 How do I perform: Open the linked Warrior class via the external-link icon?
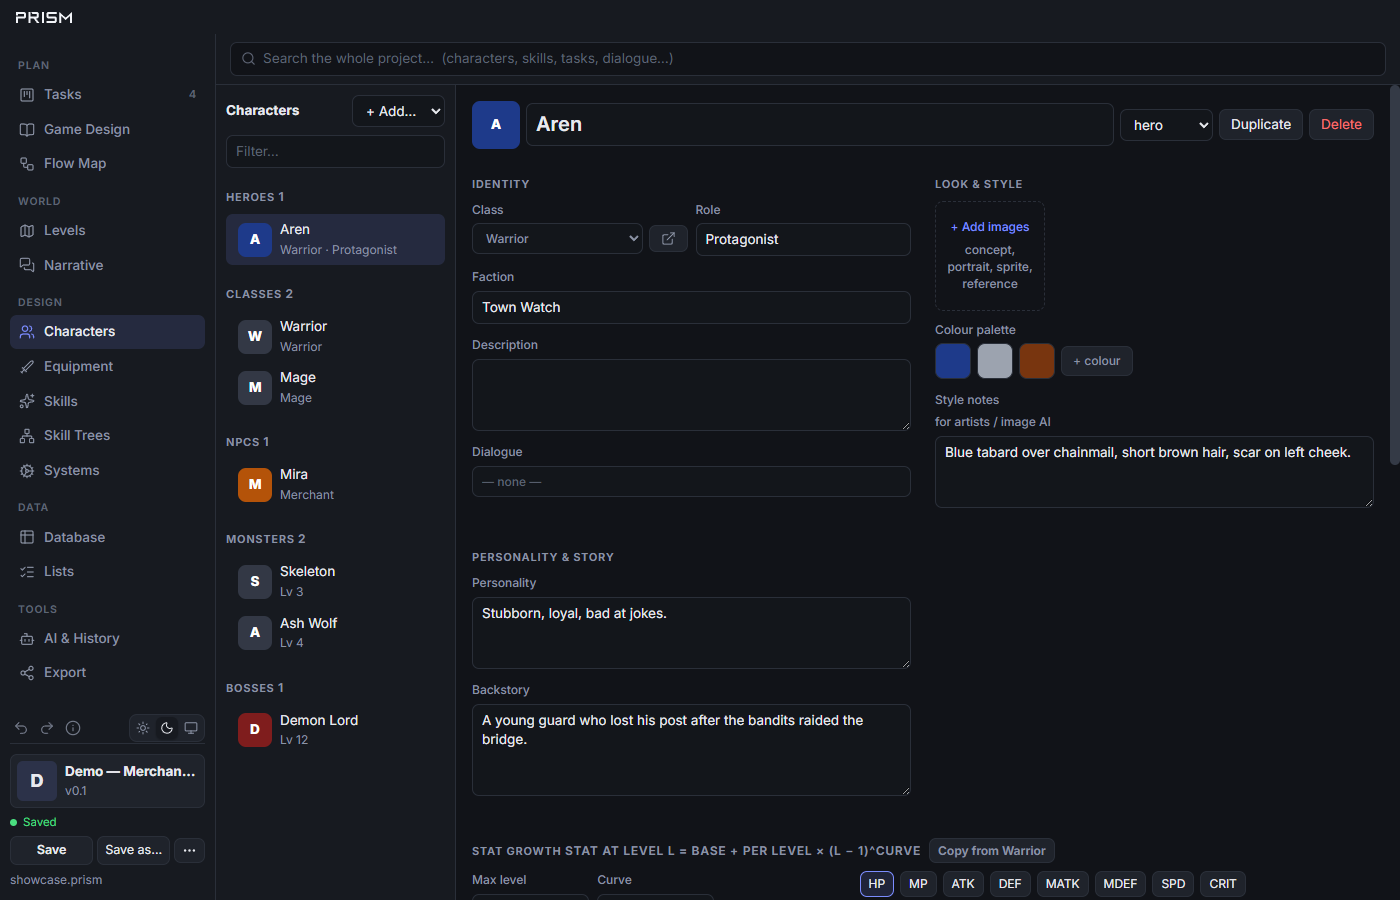668,239
